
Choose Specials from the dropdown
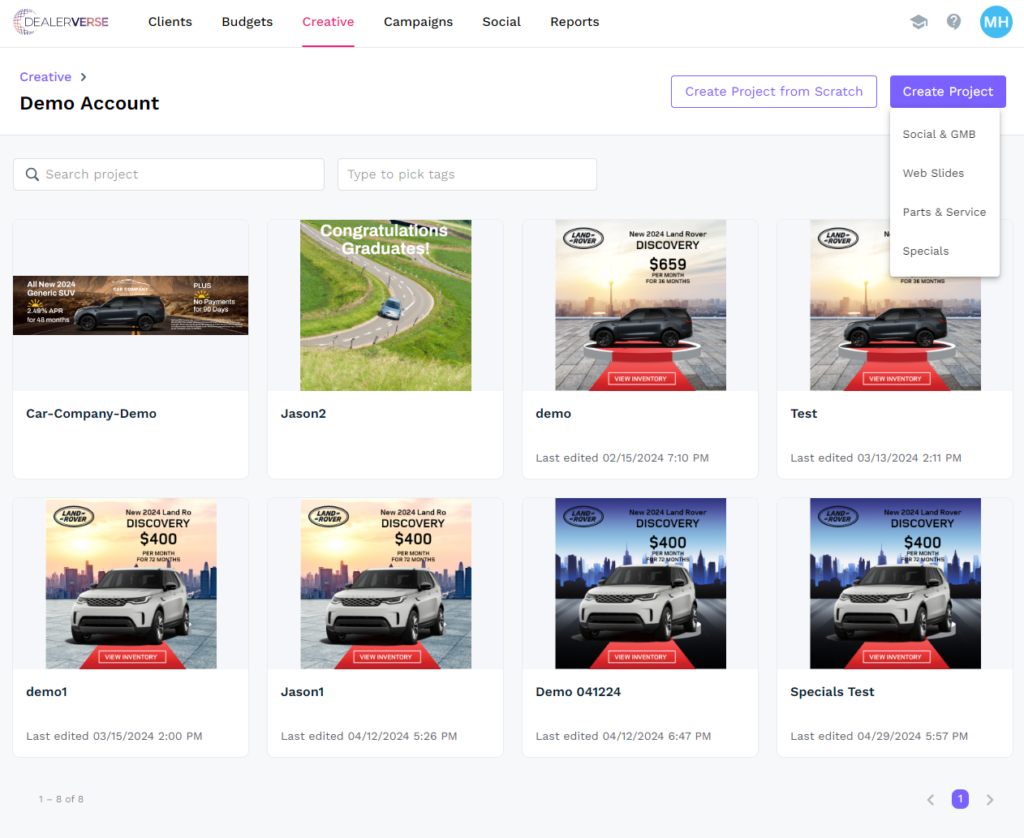click(x=925, y=251)
